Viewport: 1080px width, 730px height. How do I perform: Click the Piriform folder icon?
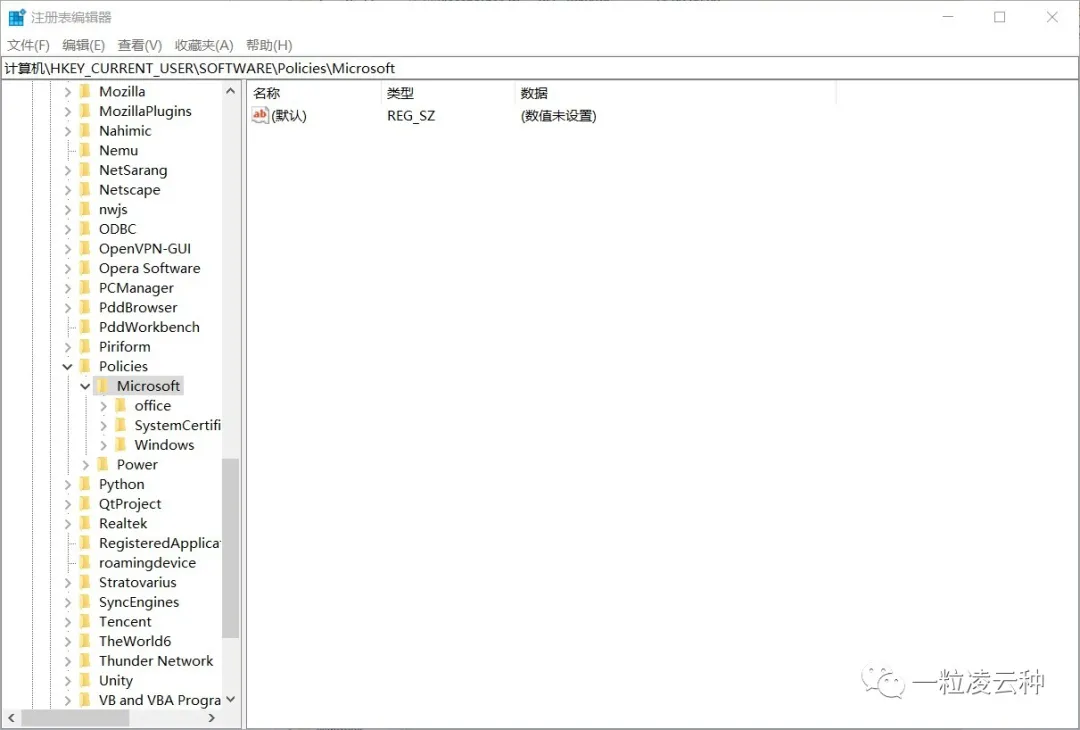[x=85, y=346]
